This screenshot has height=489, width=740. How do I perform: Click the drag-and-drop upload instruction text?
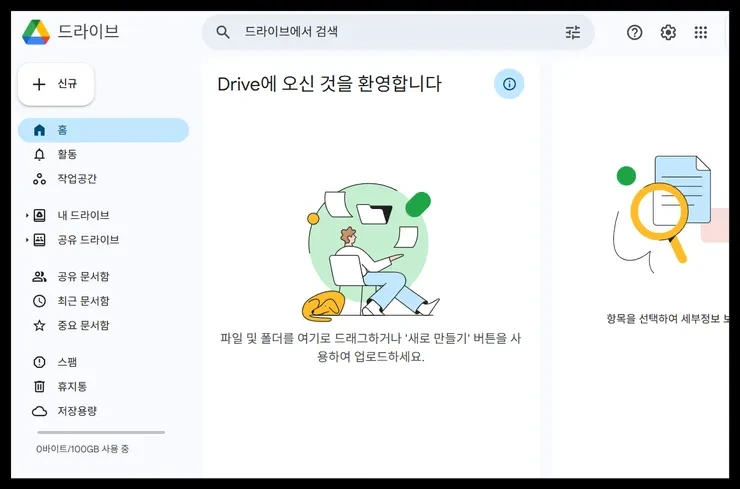click(x=370, y=347)
